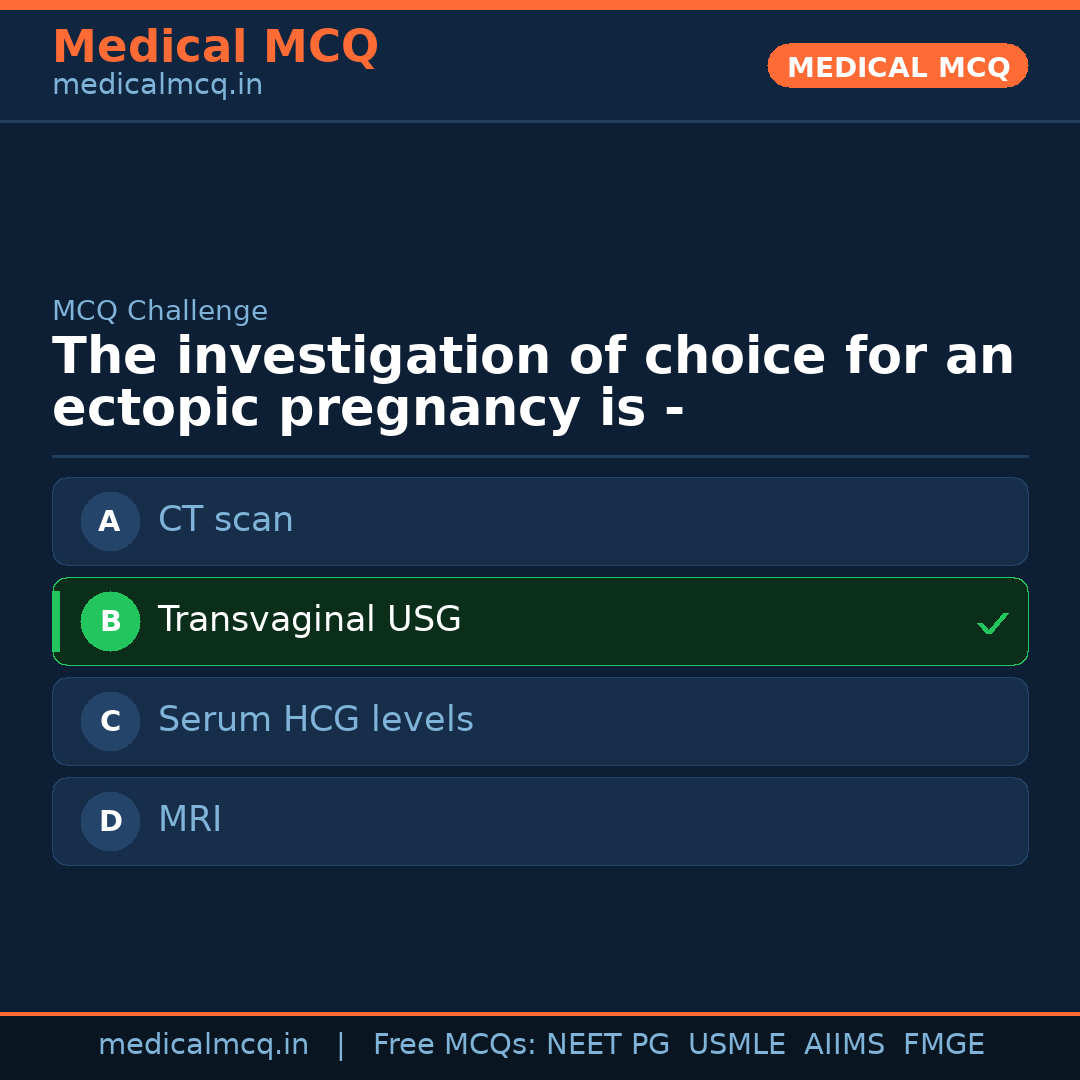1080x1080 pixels.
Task: Click the letter A circle badge
Action: [x=110, y=521]
